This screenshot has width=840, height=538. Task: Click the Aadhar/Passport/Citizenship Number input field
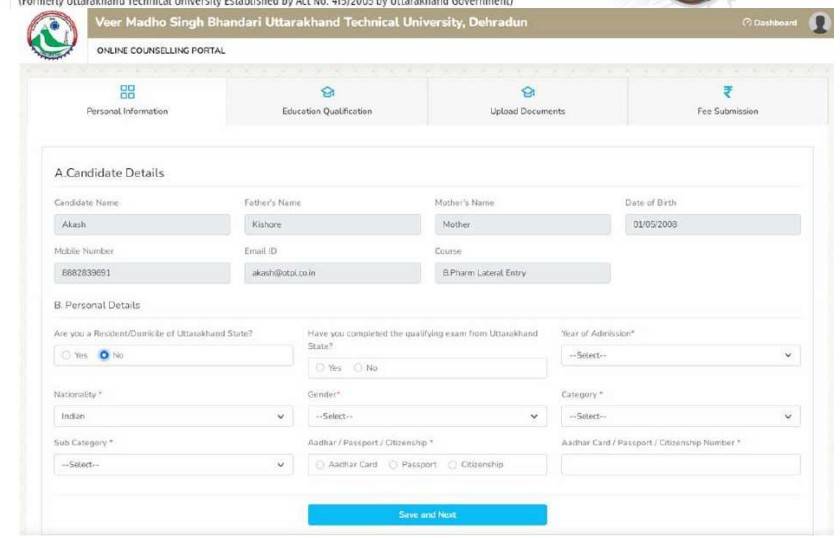[680, 465]
